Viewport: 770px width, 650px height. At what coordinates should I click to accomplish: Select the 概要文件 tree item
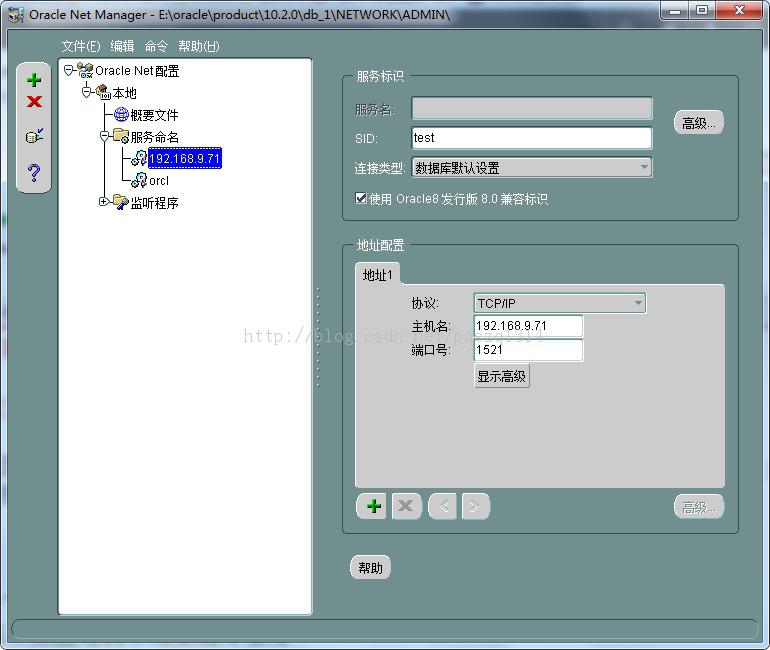coord(154,115)
